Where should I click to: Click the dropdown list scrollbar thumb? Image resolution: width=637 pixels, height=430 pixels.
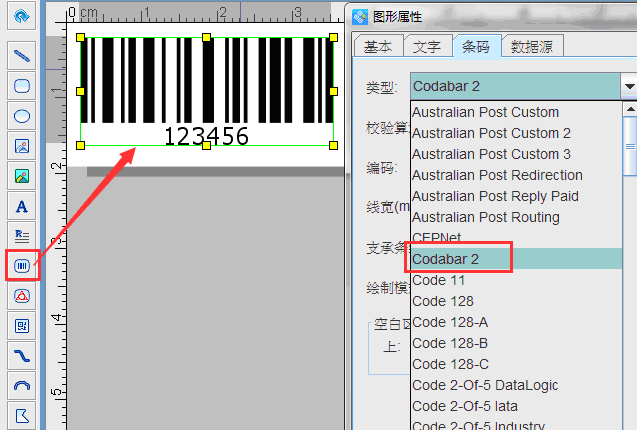coord(630,146)
